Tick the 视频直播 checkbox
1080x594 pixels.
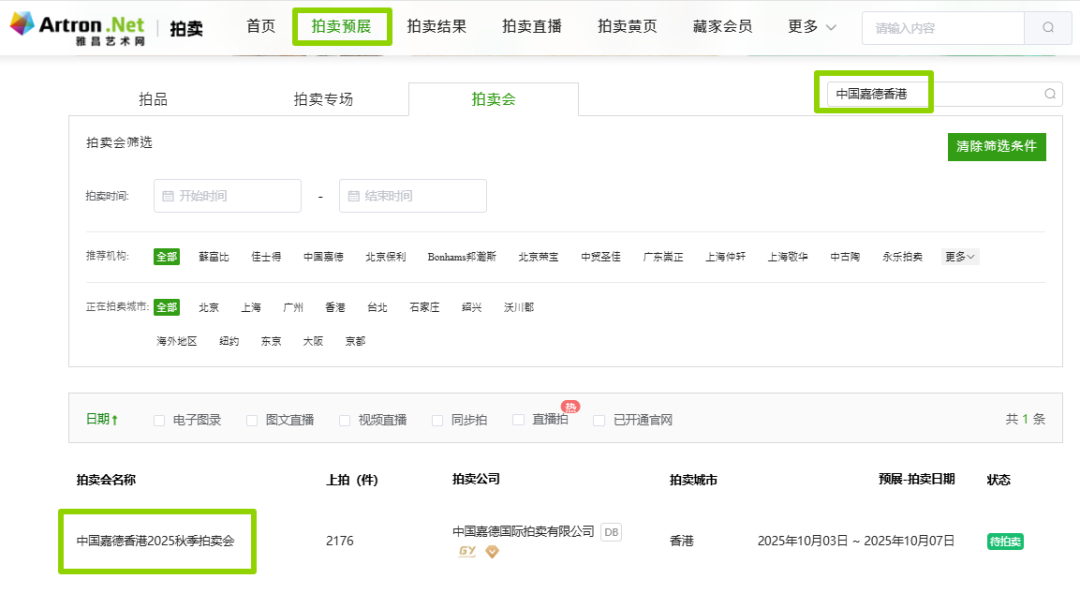tap(344, 420)
